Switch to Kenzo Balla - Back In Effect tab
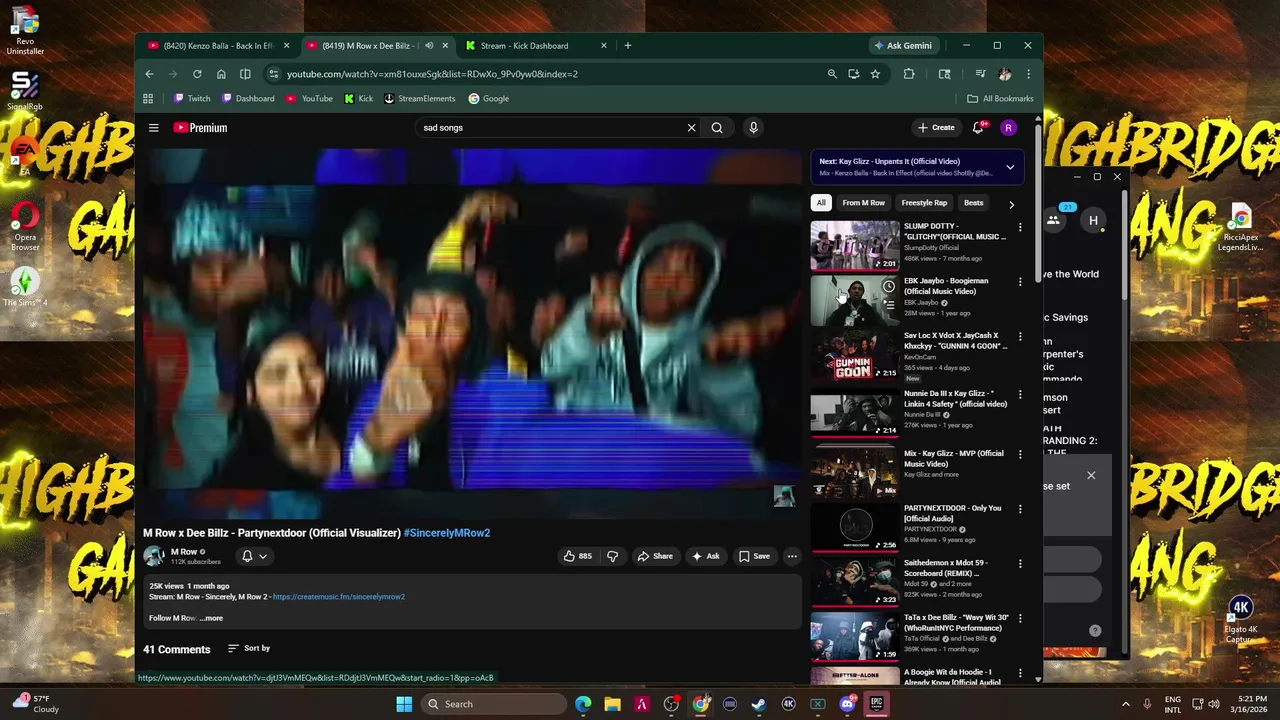The width and height of the screenshot is (1280, 720). 218,46
